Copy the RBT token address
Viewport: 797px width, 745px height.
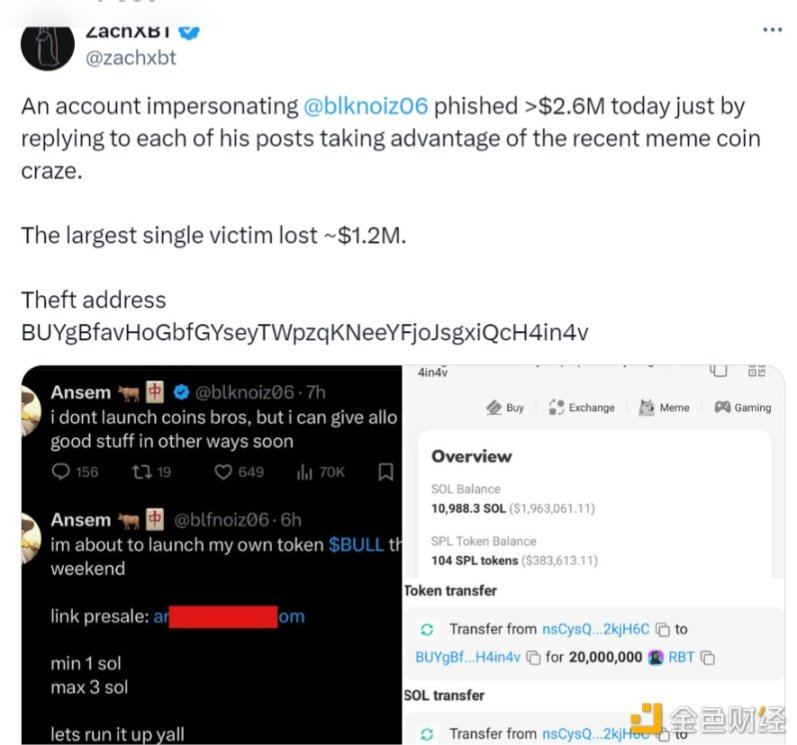click(708, 658)
